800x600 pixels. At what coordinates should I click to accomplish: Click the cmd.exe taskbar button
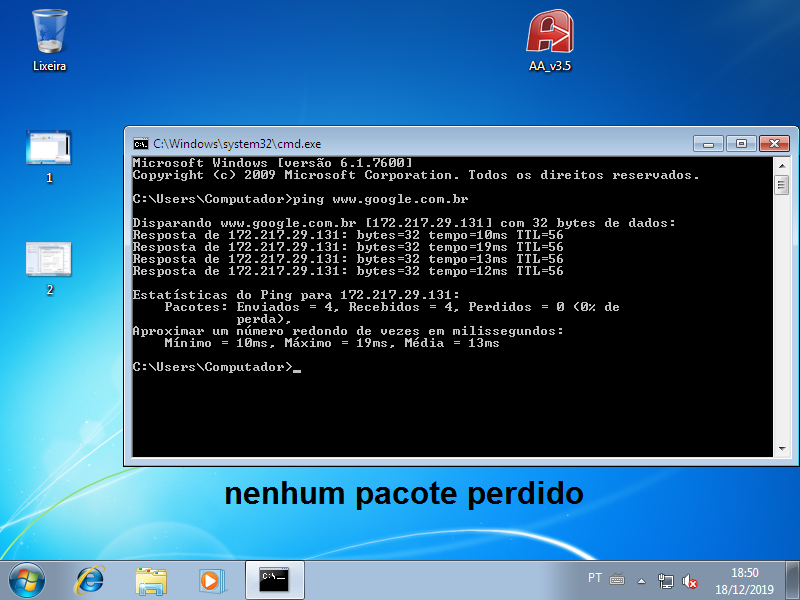[274, 580]
